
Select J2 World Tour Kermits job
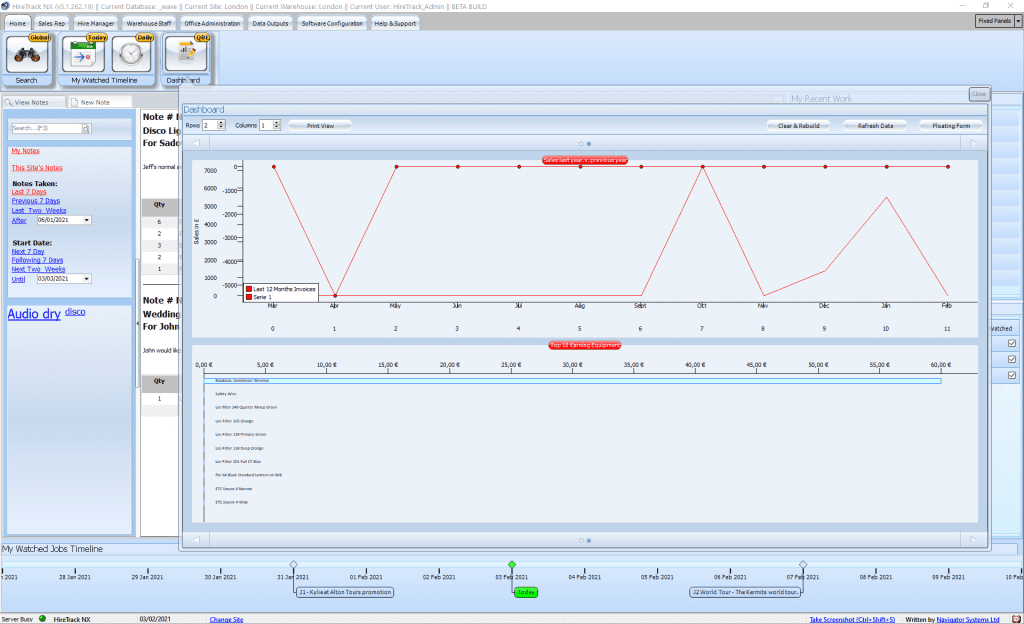pos(745,592)
